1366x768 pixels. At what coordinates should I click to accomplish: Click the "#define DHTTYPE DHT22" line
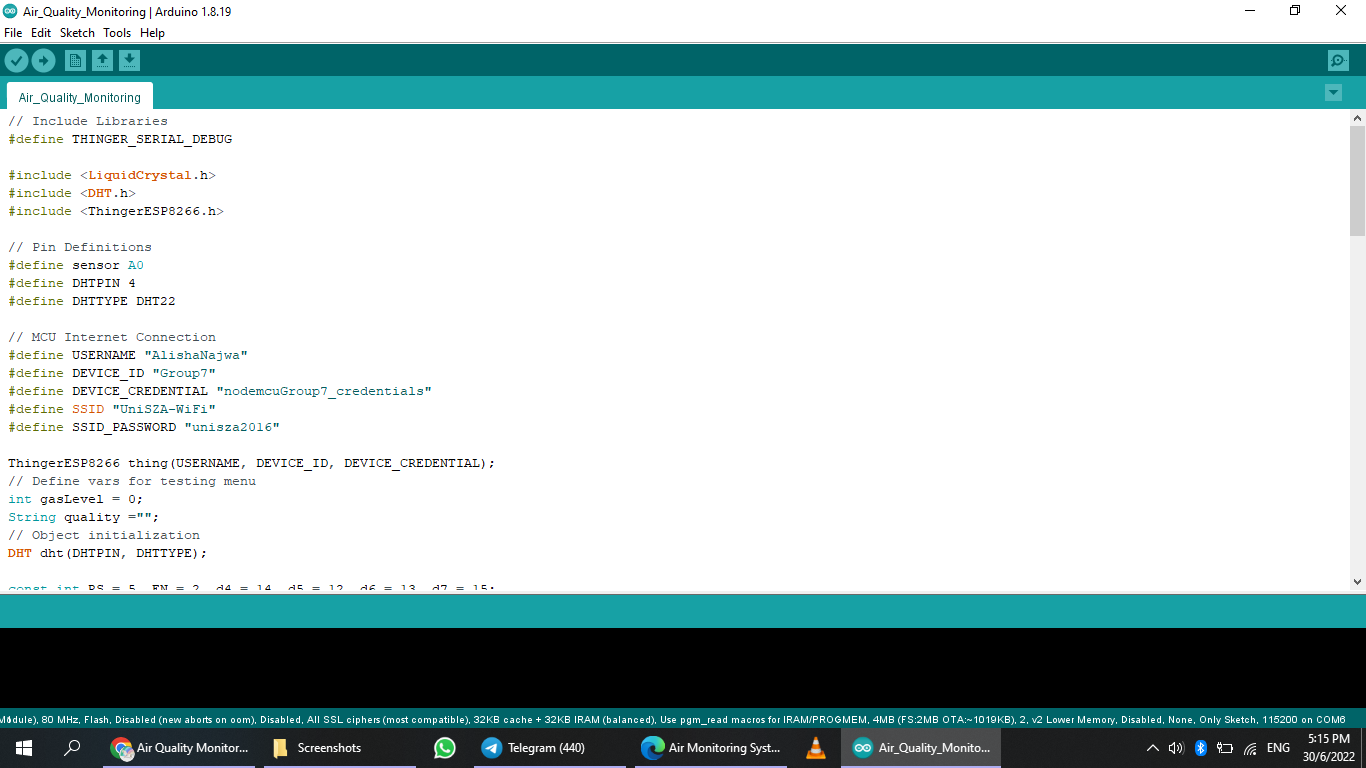coord(92,301)
